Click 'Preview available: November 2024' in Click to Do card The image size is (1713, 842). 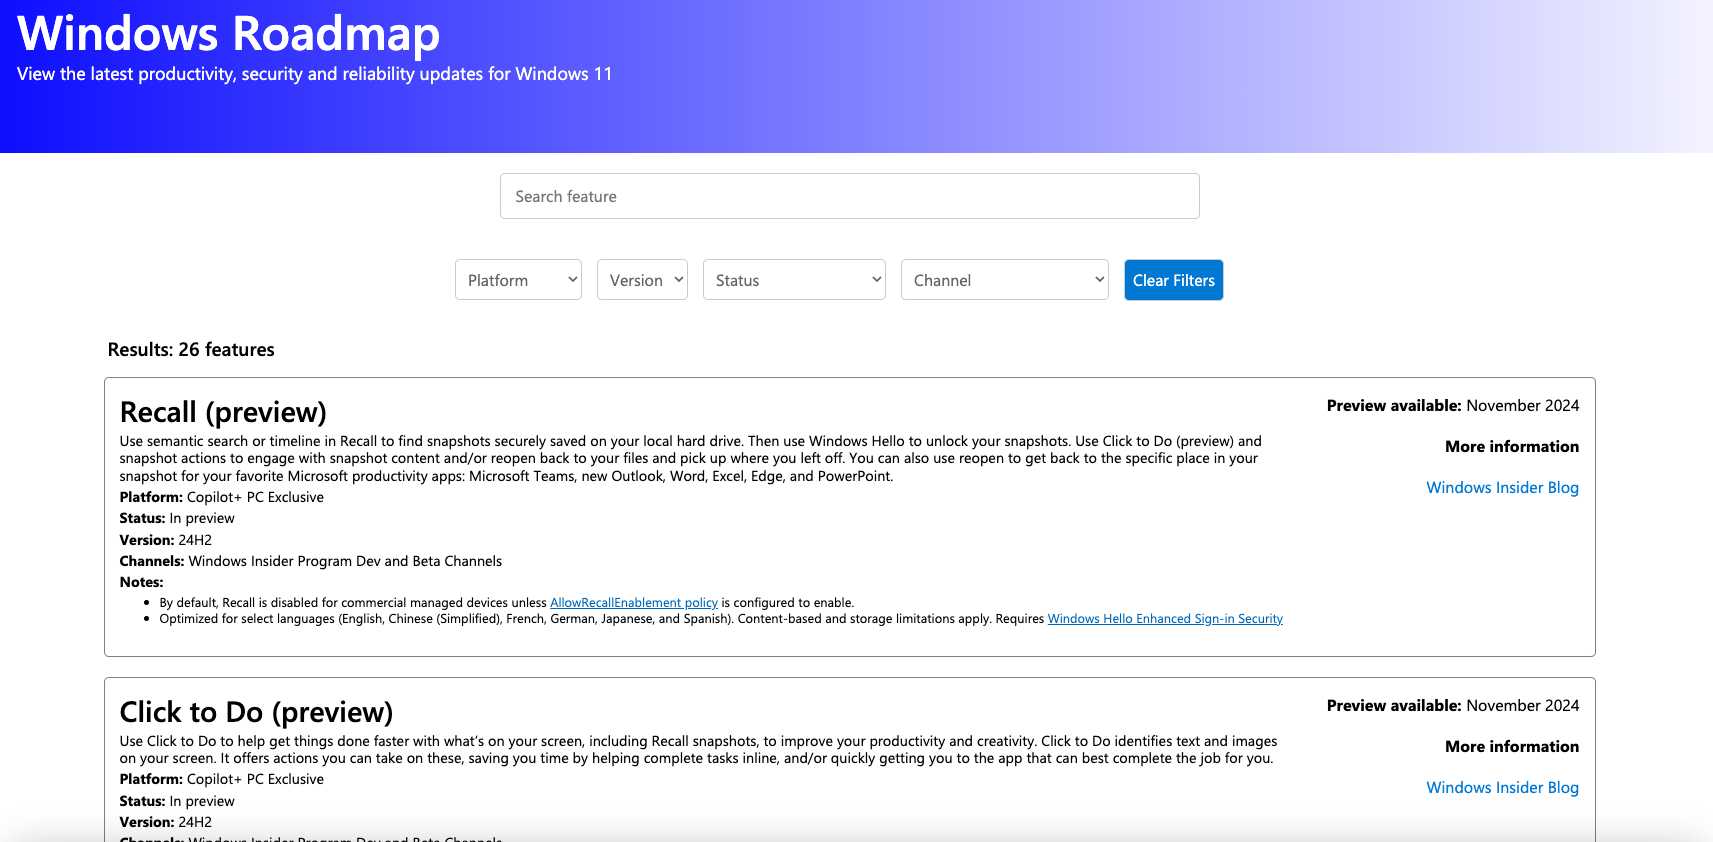[x=1453, y=706]
